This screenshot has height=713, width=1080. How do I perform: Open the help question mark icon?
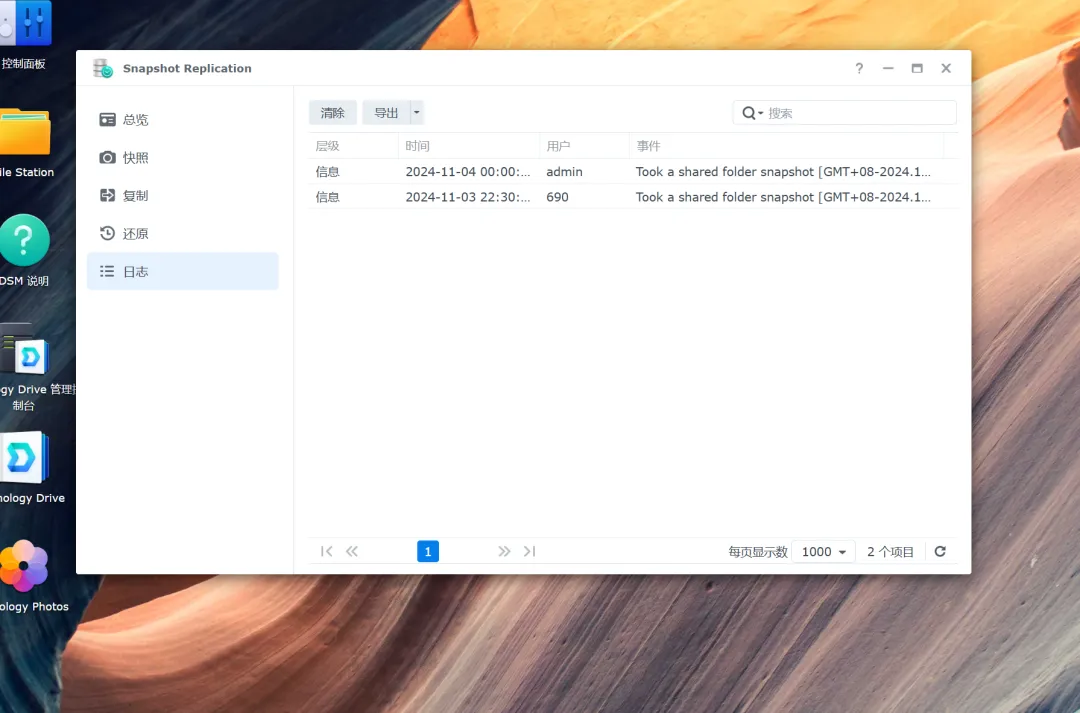[859, 68]
